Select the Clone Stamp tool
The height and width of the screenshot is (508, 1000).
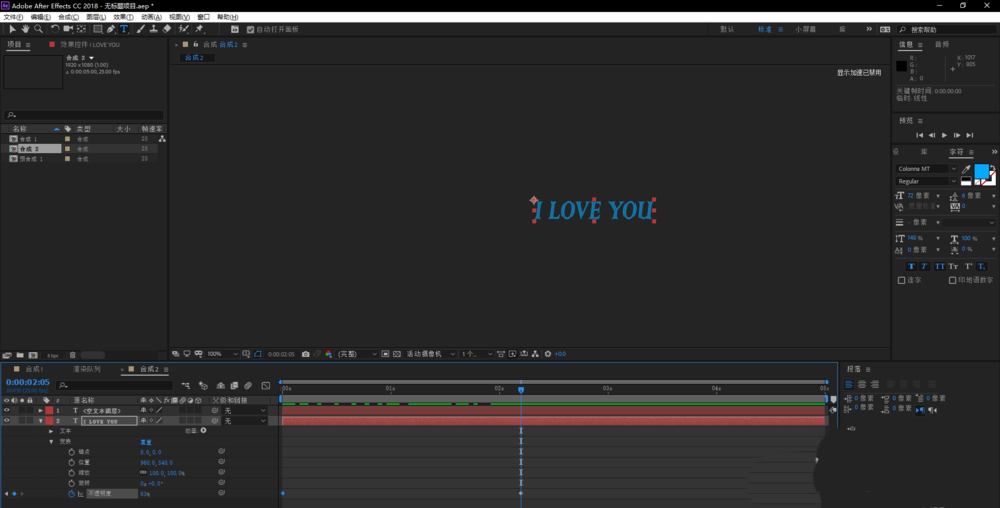[x=154, y=29]
